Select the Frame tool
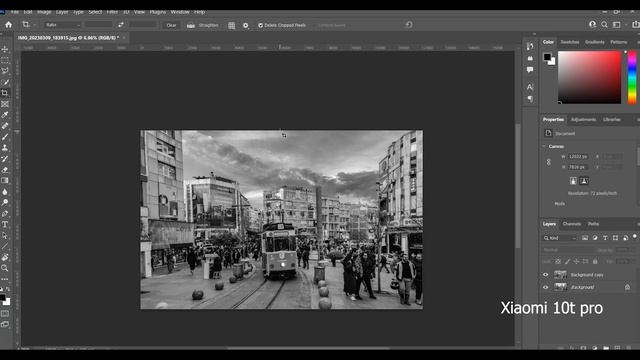This screenshot has width=640, height=360. [5, 104]
